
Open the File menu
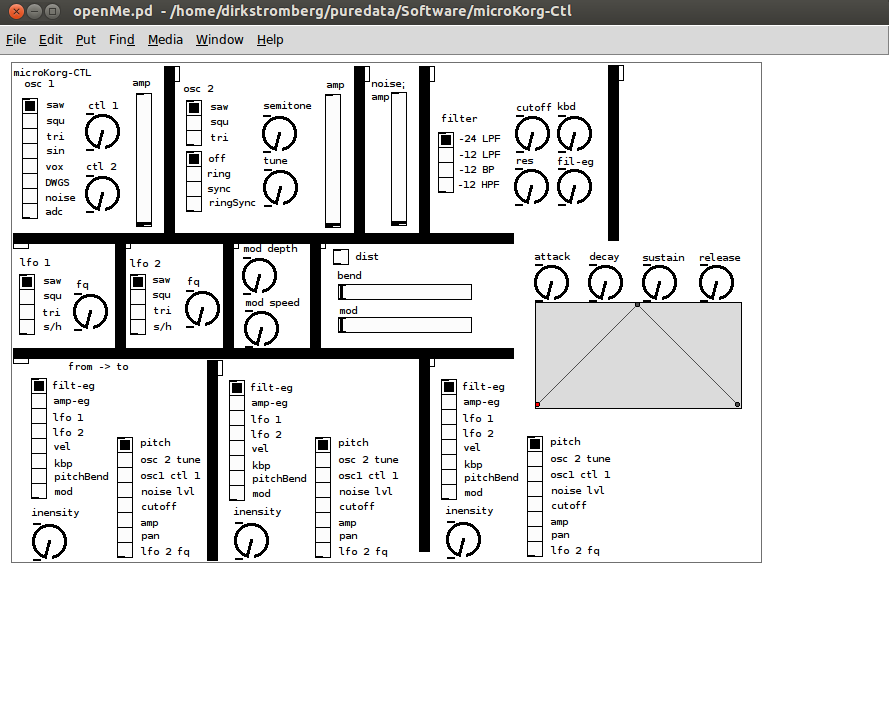click(x=16, y=40)
